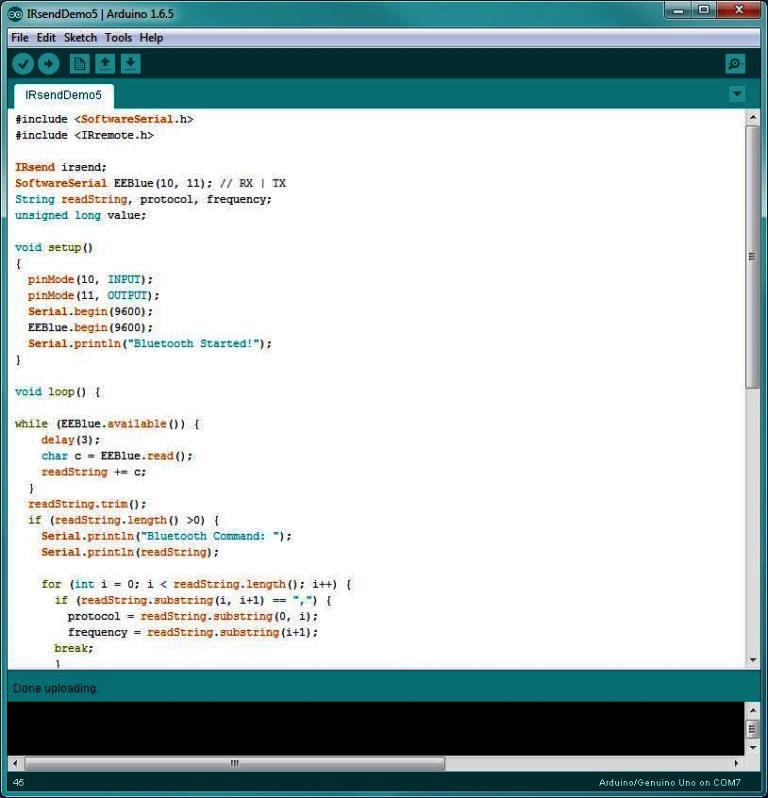Image resolution: width=768 pixels, height=798 pixels.
Task: Open a sketch with the Open icon
Action: click(105, 64)
